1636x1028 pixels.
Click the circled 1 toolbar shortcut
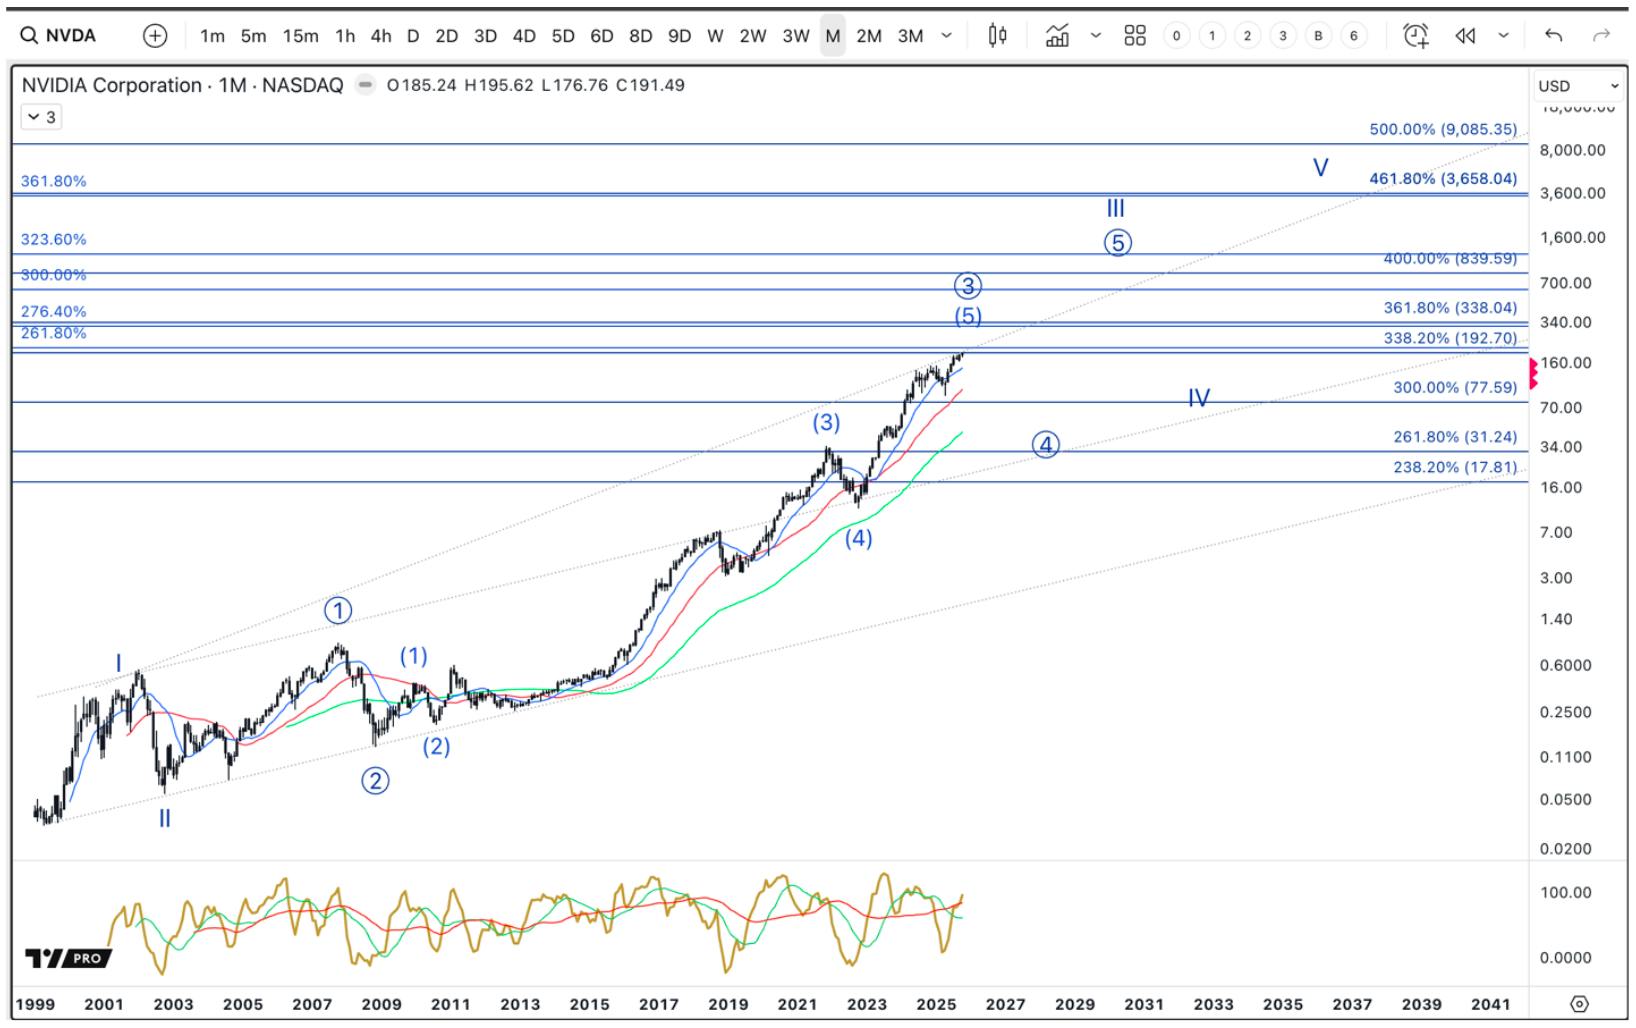[x=1212, y=36]
